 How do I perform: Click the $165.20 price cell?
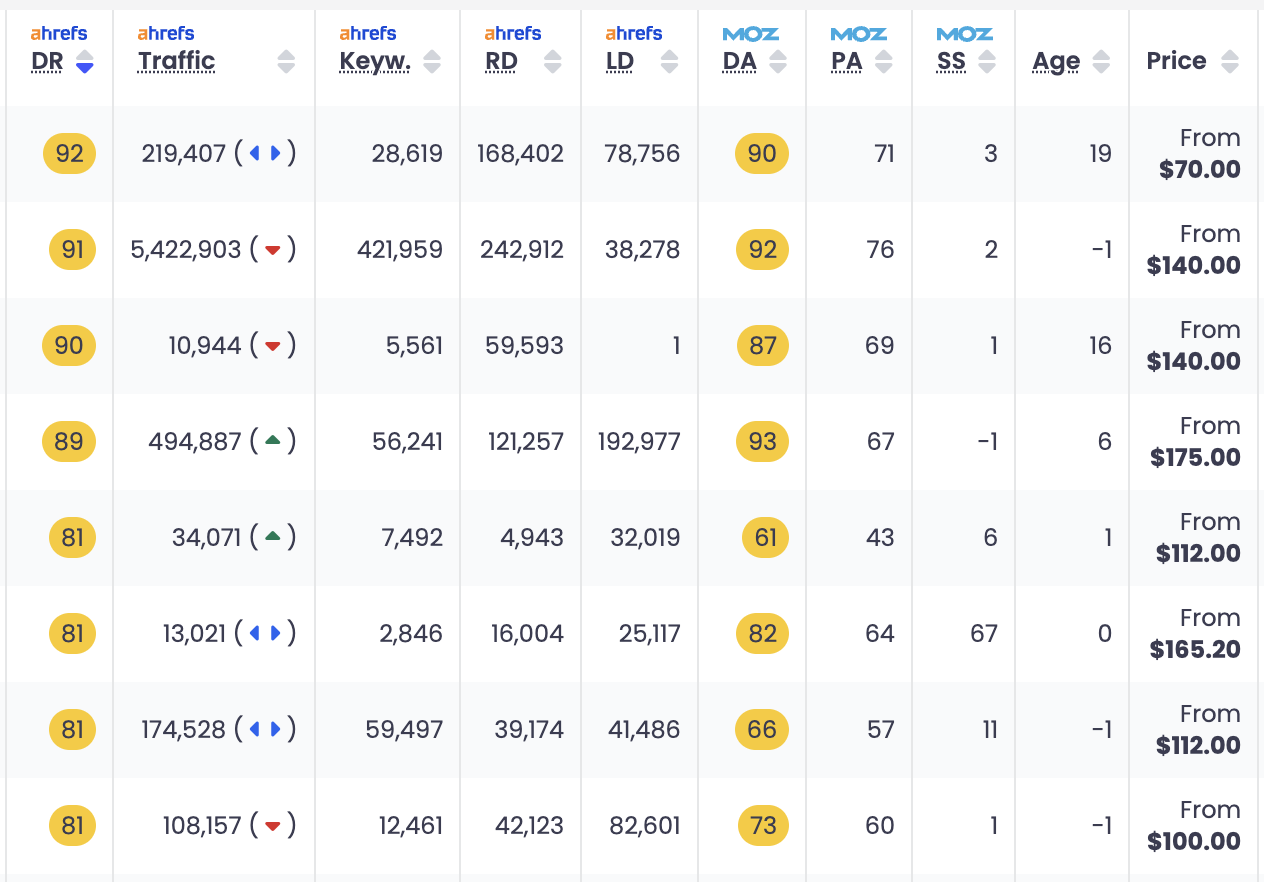coord(1195,650)
